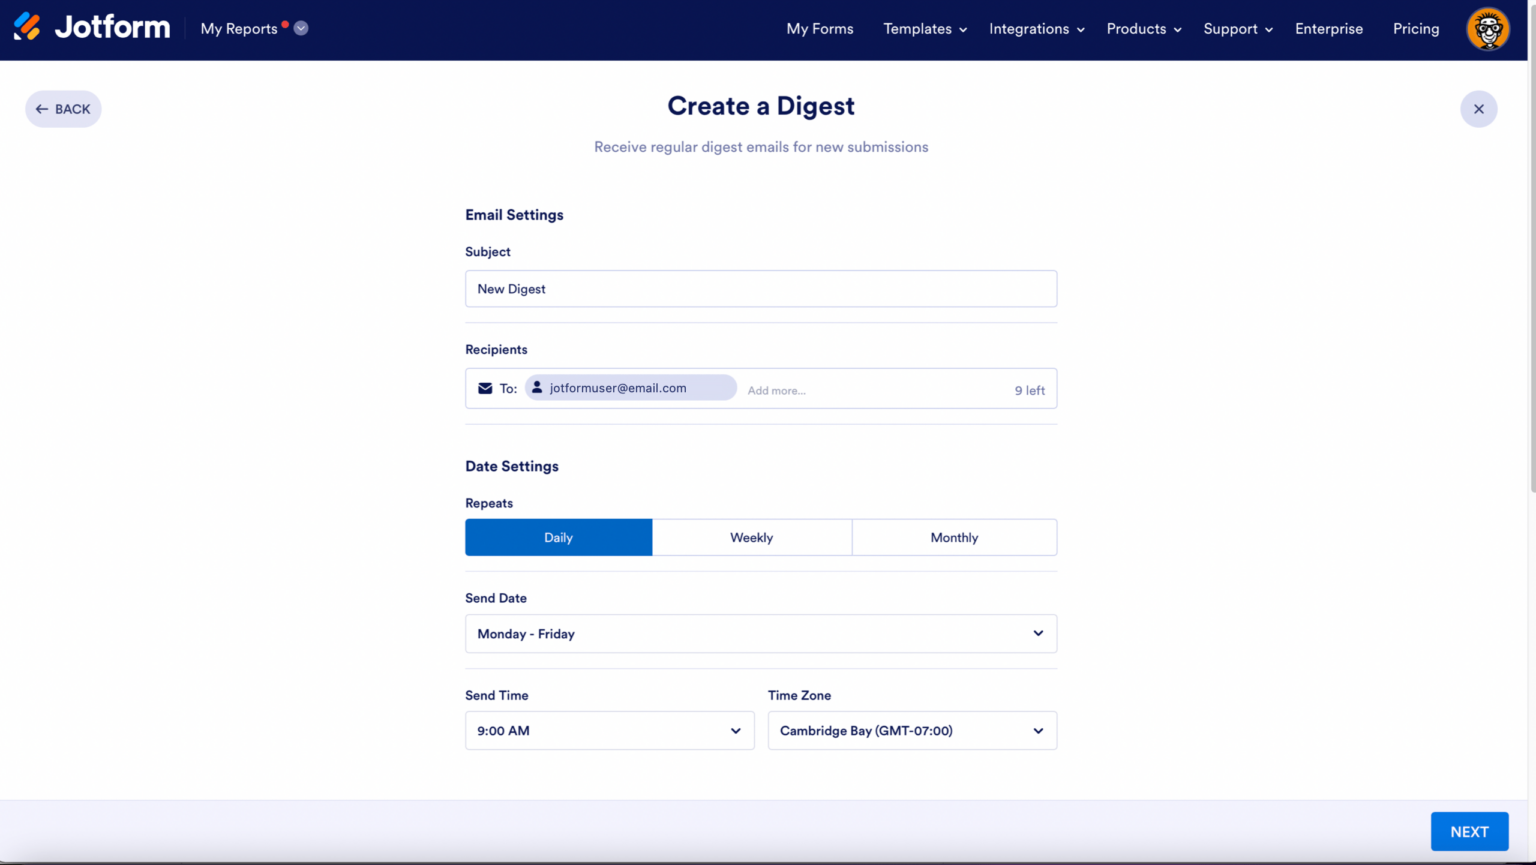1536x865 pixels.
Task: Click the back arrow icon
Action: (x=43, y=108)
